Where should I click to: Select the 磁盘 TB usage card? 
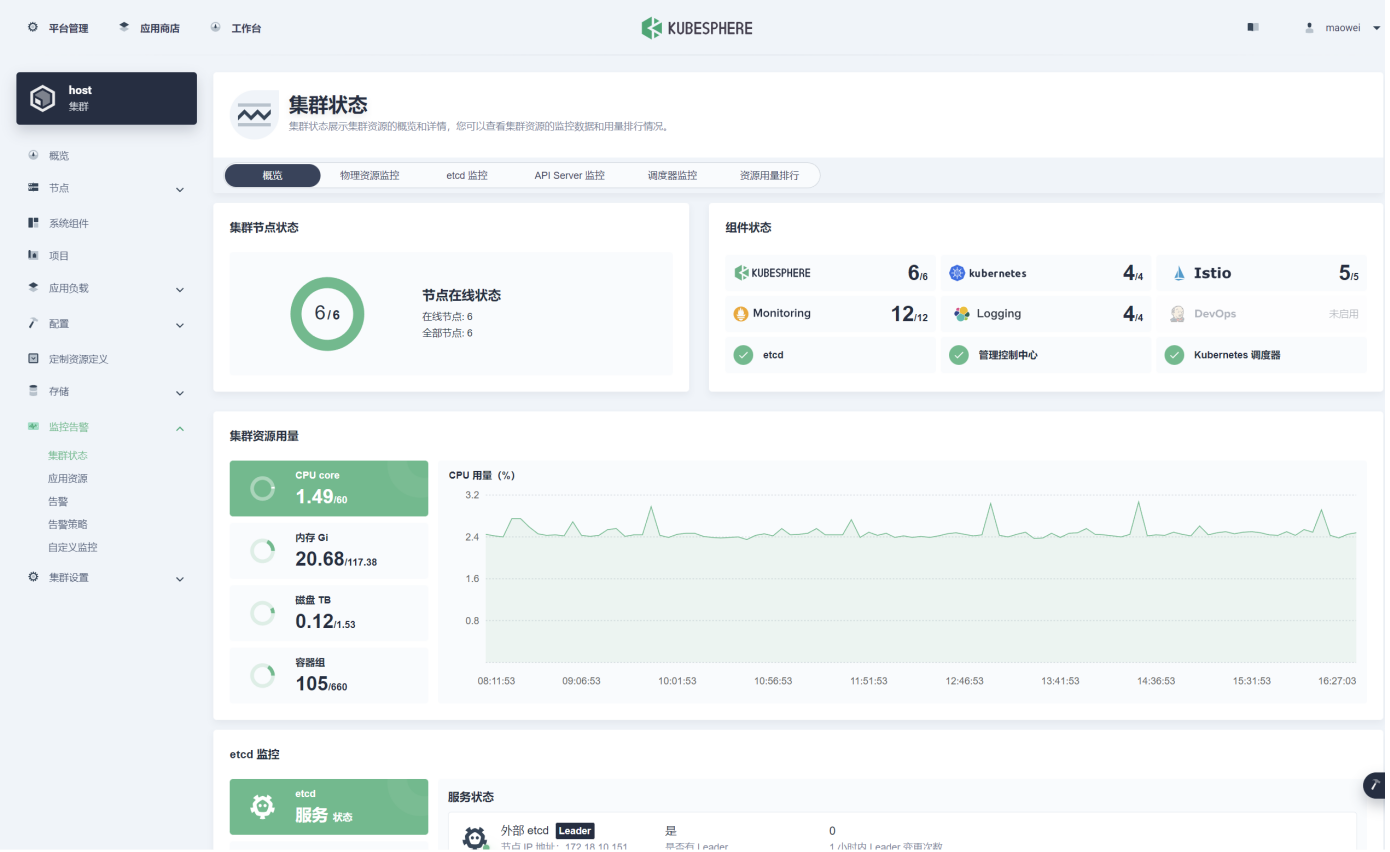329,612
